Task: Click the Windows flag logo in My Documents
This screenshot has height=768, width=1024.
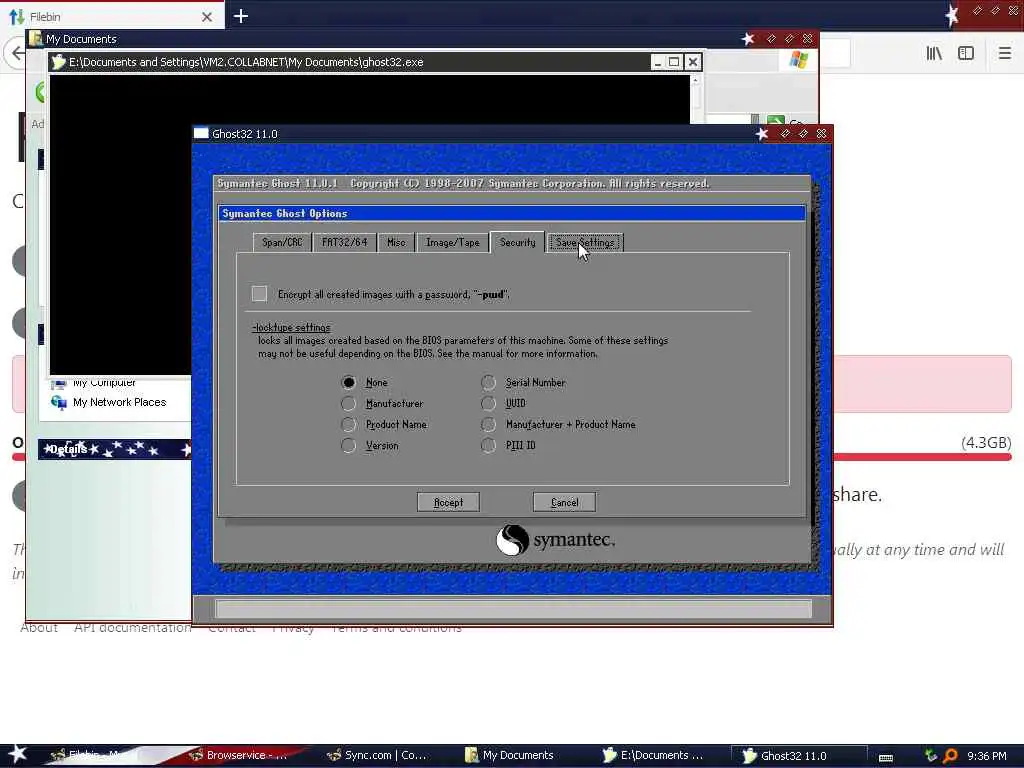Action: [798, 61]
